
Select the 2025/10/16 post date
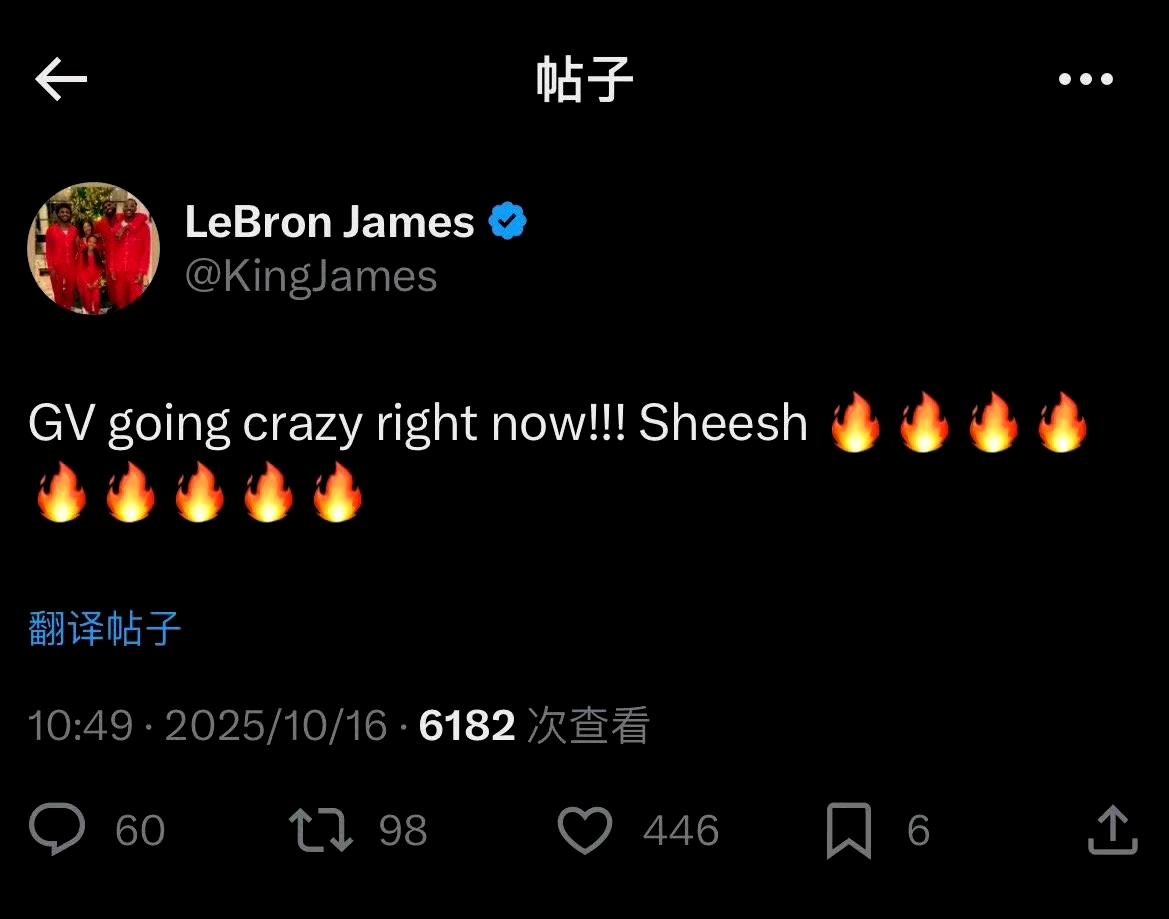coord(276,726)
